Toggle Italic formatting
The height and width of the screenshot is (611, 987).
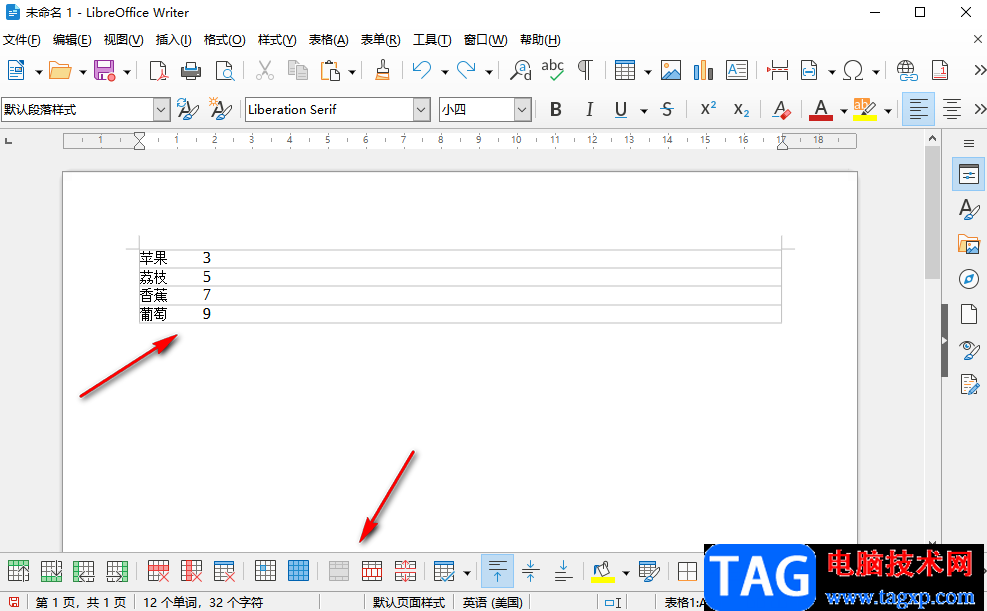click(x=589, y=109)
